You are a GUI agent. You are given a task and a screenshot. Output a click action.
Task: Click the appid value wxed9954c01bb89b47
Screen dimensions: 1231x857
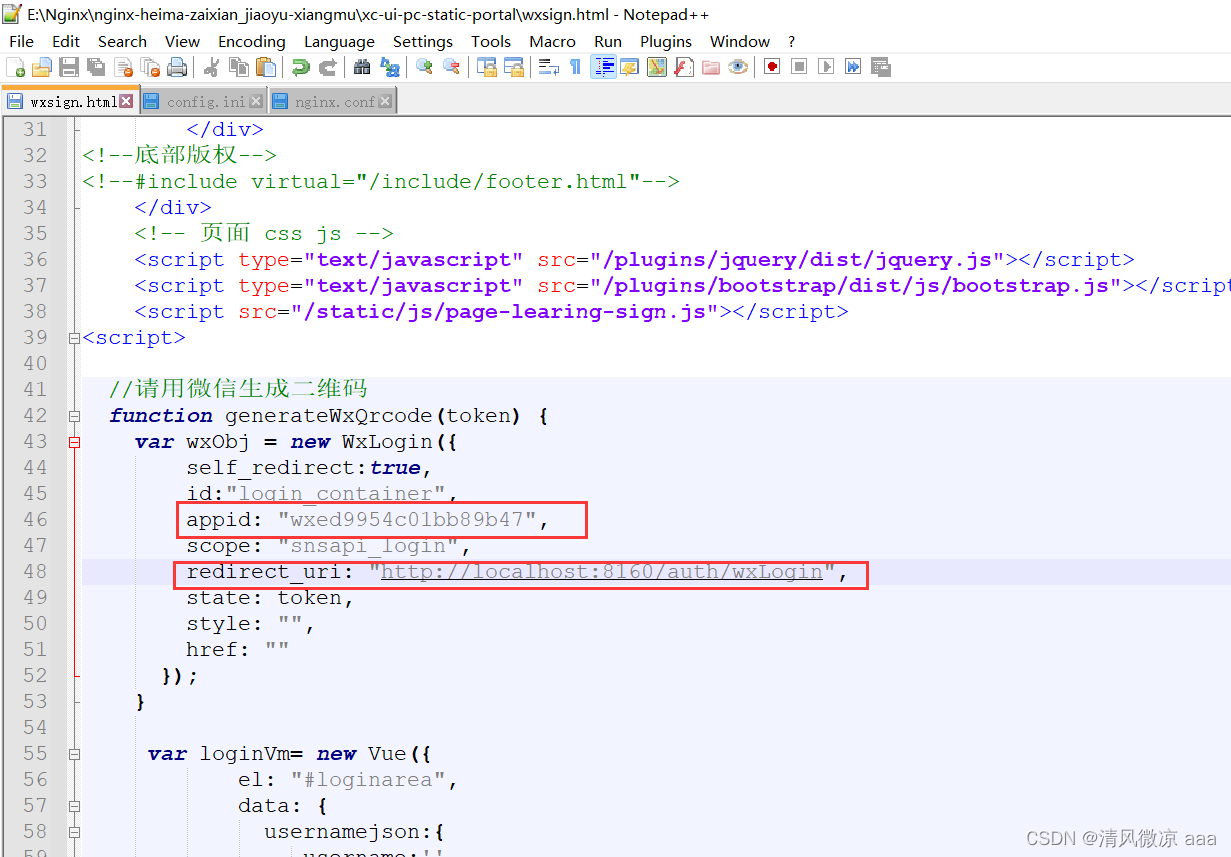click(407, 520)
